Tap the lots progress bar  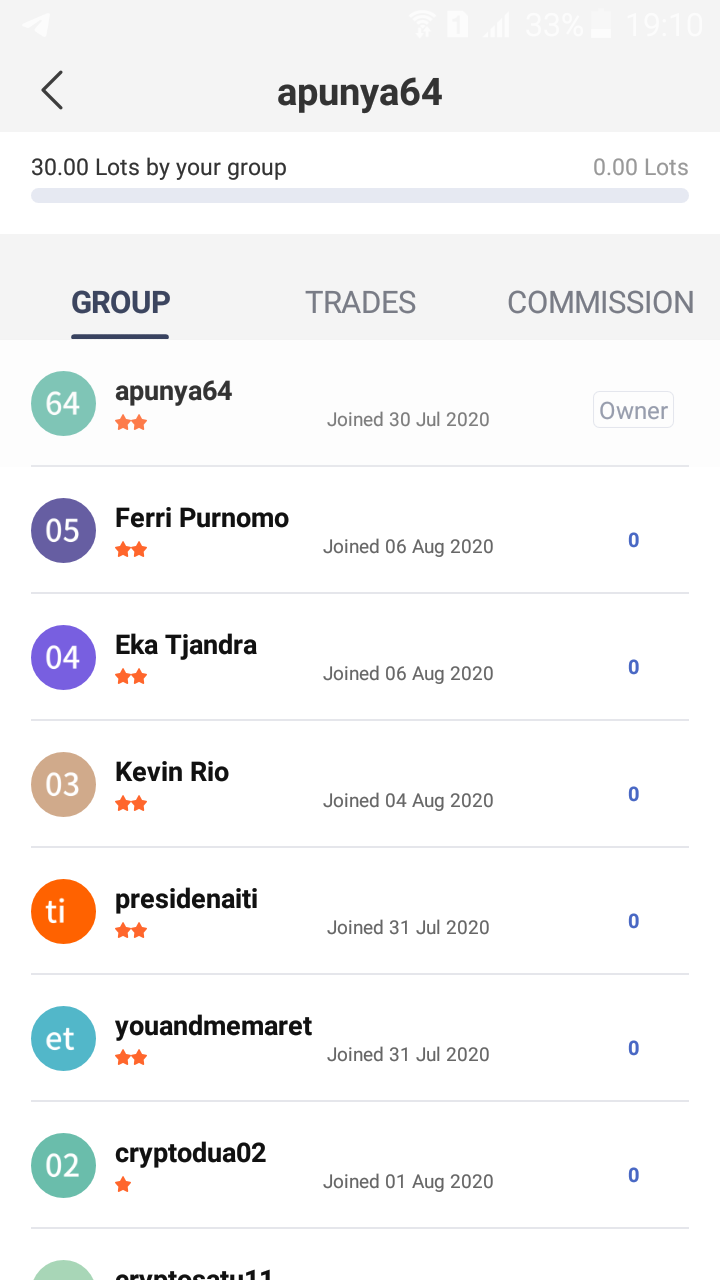(x=360, y=195)
